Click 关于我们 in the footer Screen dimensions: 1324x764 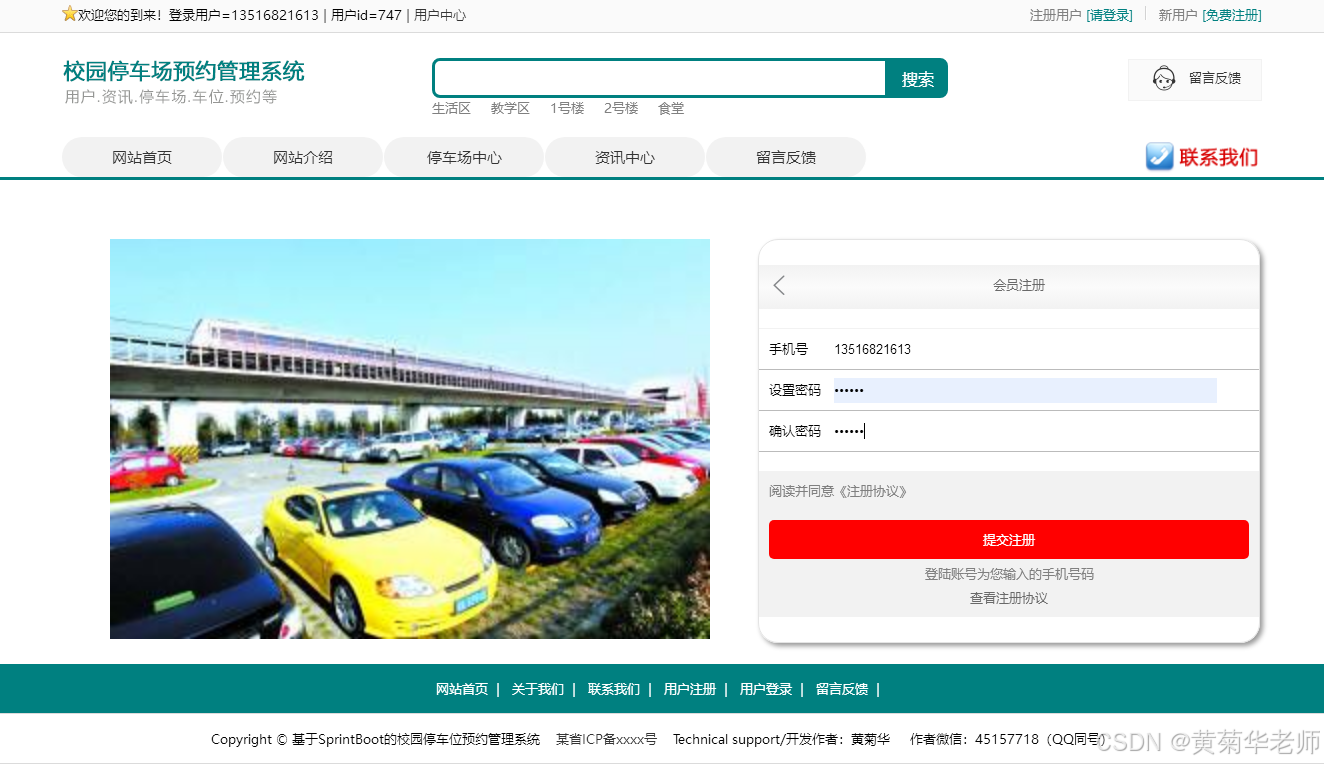tap(538, 689)
